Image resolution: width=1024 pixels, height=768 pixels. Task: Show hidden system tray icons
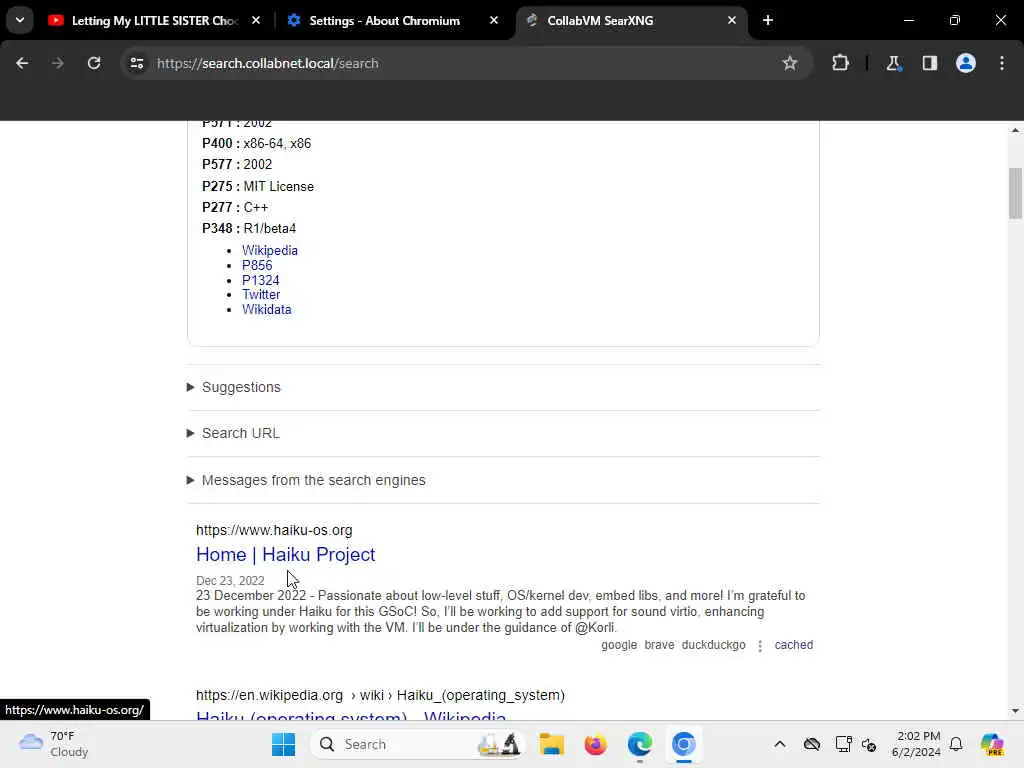tap(780, 744)
